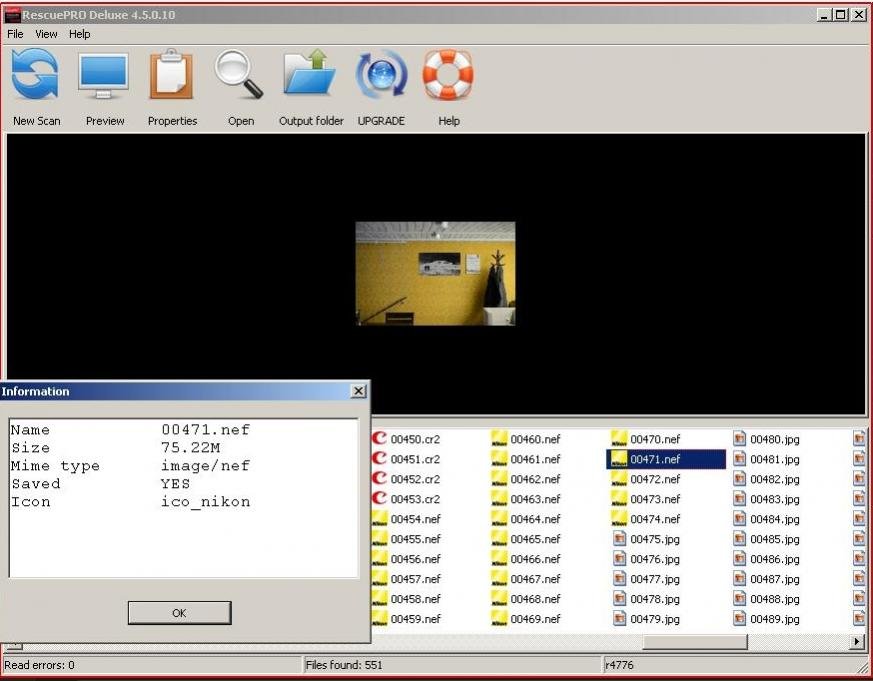Click the recovered photo preview image
The height and width of the screenshot is (681, 873).
click(x=435, y=273)
